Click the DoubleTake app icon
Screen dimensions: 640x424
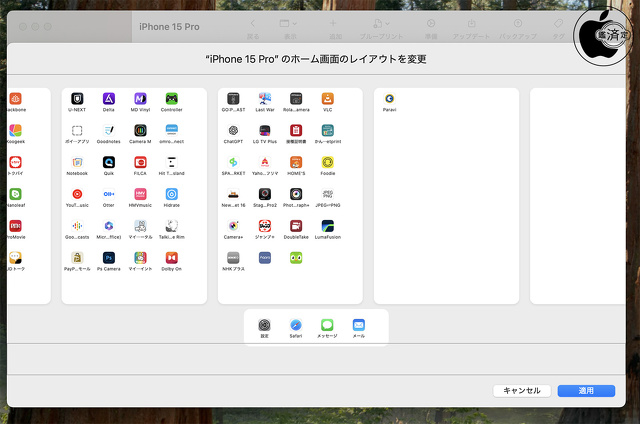tap(296, 225)
